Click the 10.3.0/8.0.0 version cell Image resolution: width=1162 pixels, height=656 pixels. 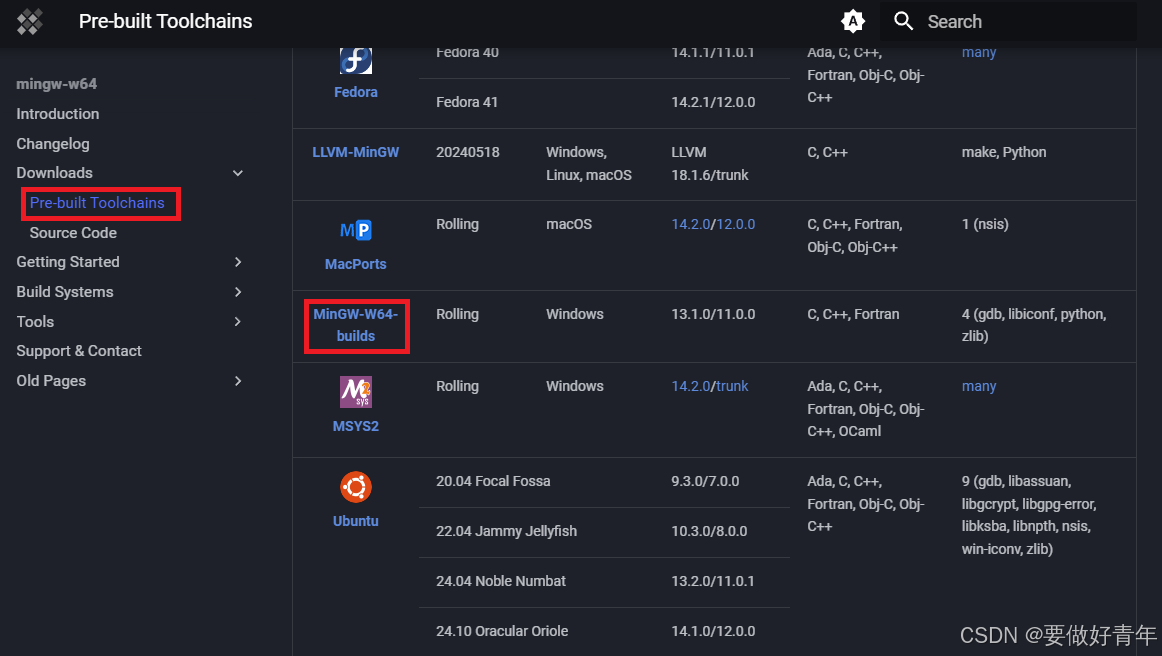[x=709, y=531]
